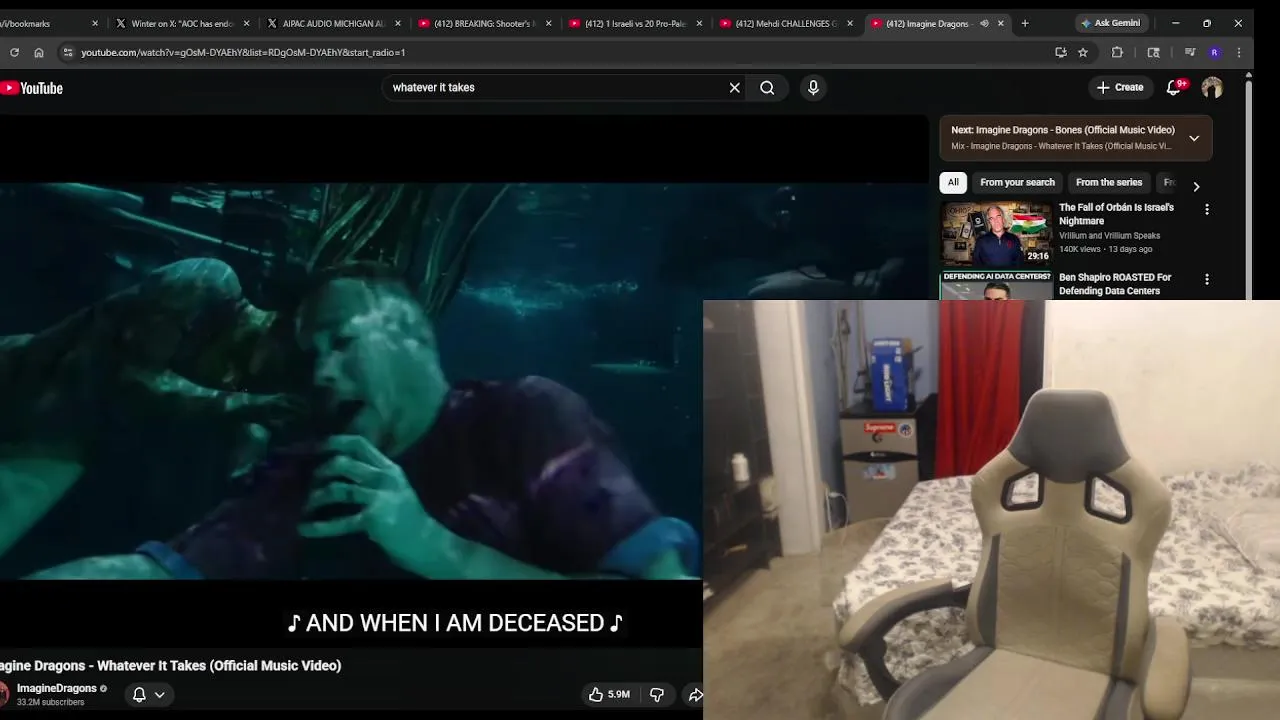Click the install/cast icon in address bar

tap(1061, 52)
